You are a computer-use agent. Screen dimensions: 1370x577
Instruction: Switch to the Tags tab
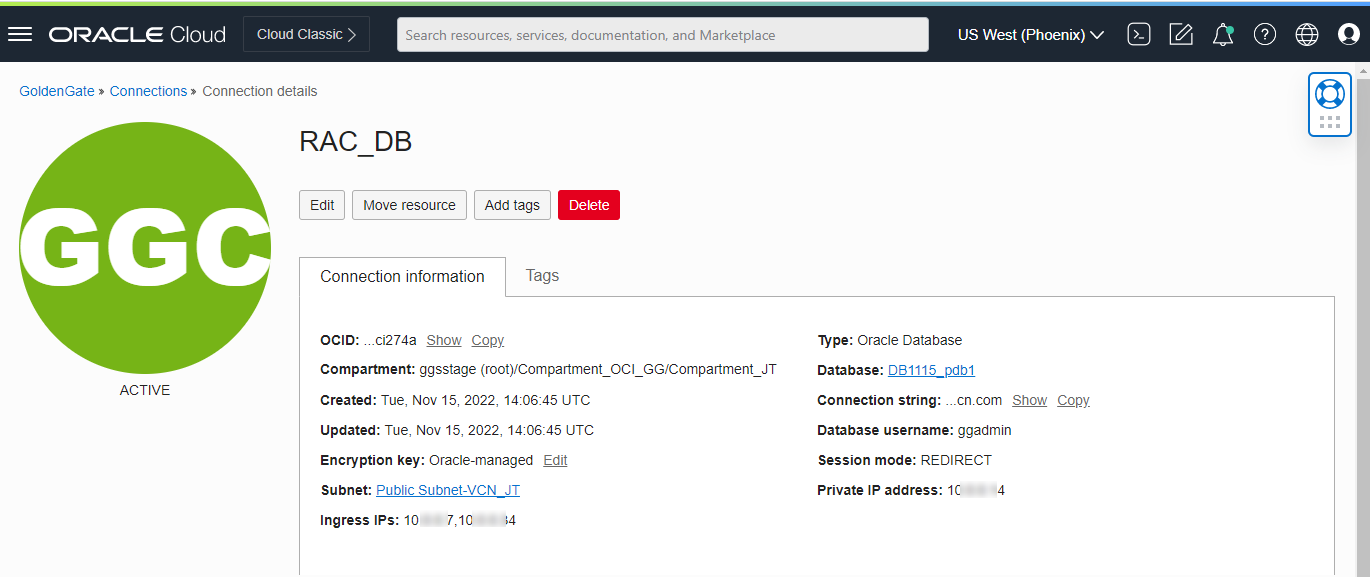coord(542,276)
